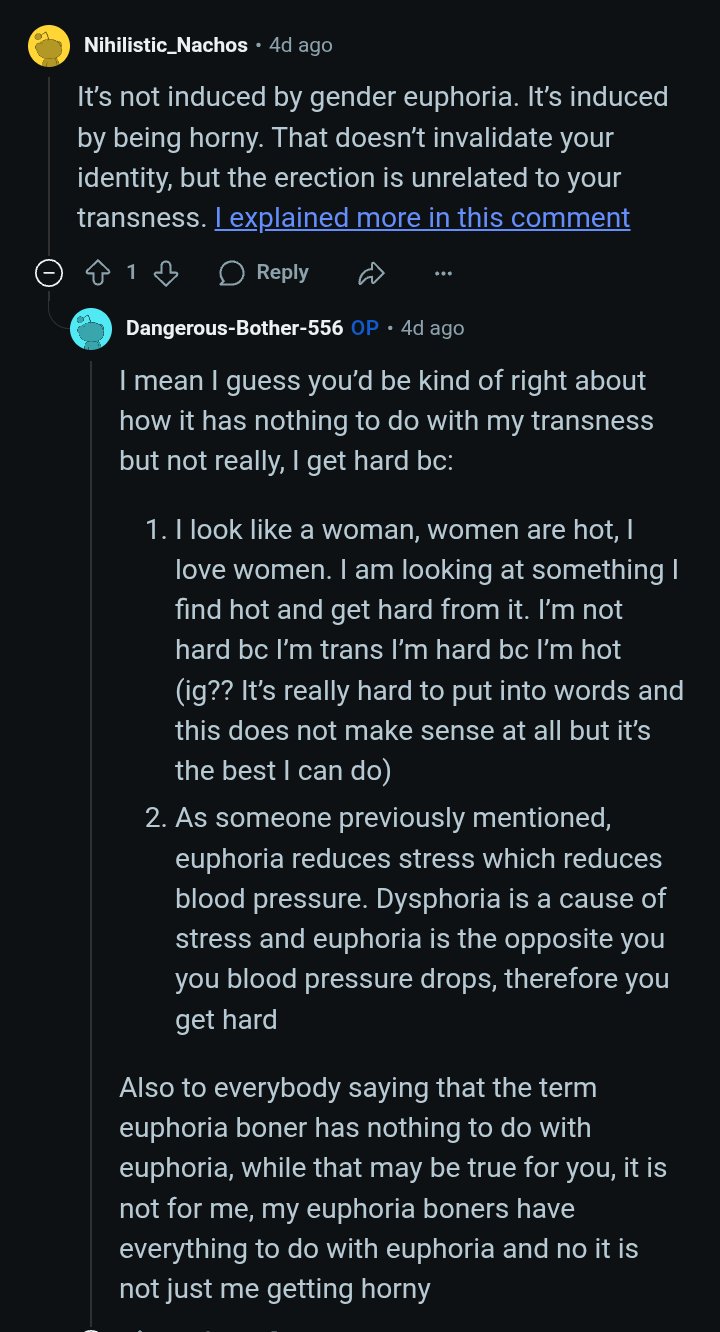Open the Nihilistic_Nachos user profile name
Screen dimensions: 720x1332
[x=165, y=45]
